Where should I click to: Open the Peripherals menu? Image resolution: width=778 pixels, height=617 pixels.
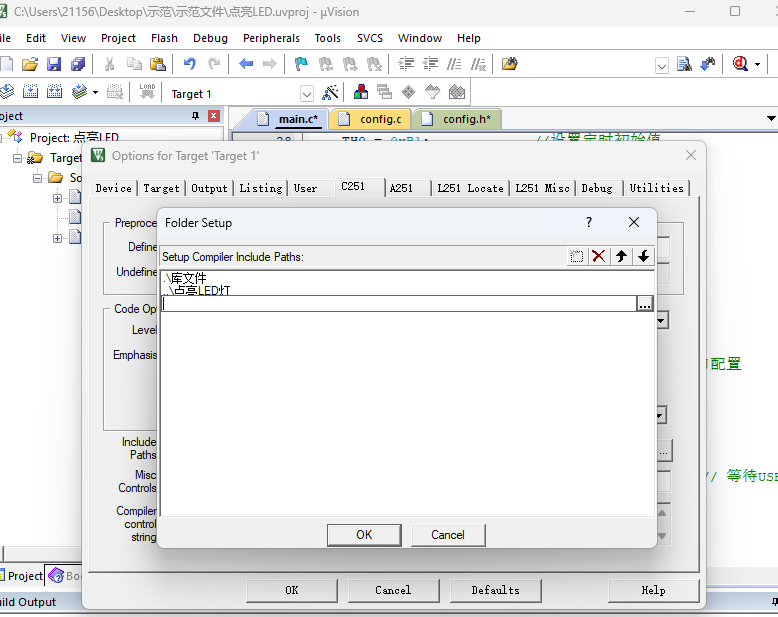point(271,38)
